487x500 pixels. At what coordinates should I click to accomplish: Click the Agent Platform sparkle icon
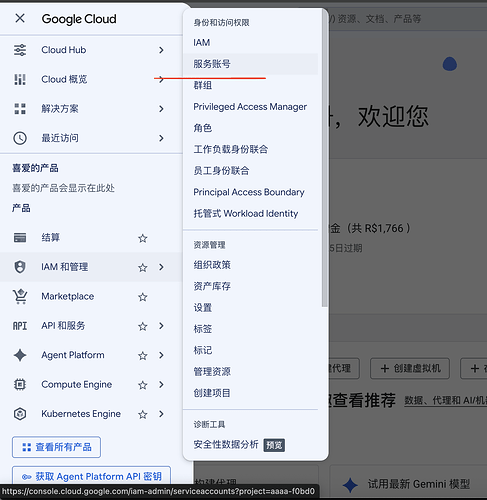pyautogui.click(x=20, y=355)
